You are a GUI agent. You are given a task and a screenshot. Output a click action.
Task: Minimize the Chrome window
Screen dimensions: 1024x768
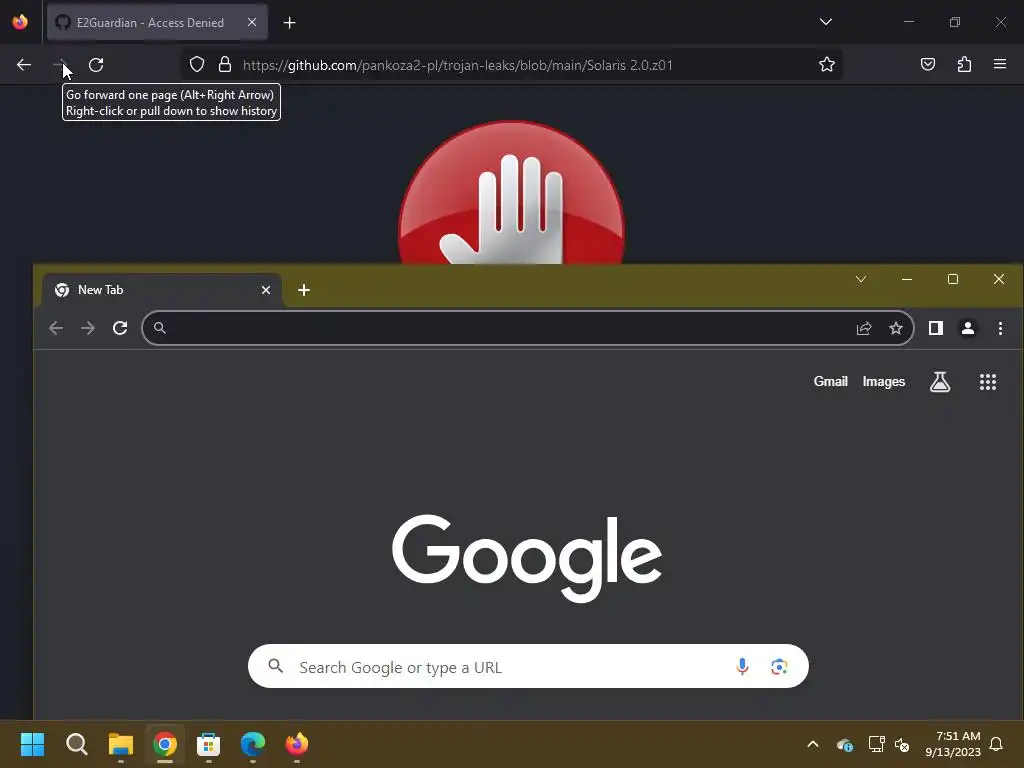906,280
